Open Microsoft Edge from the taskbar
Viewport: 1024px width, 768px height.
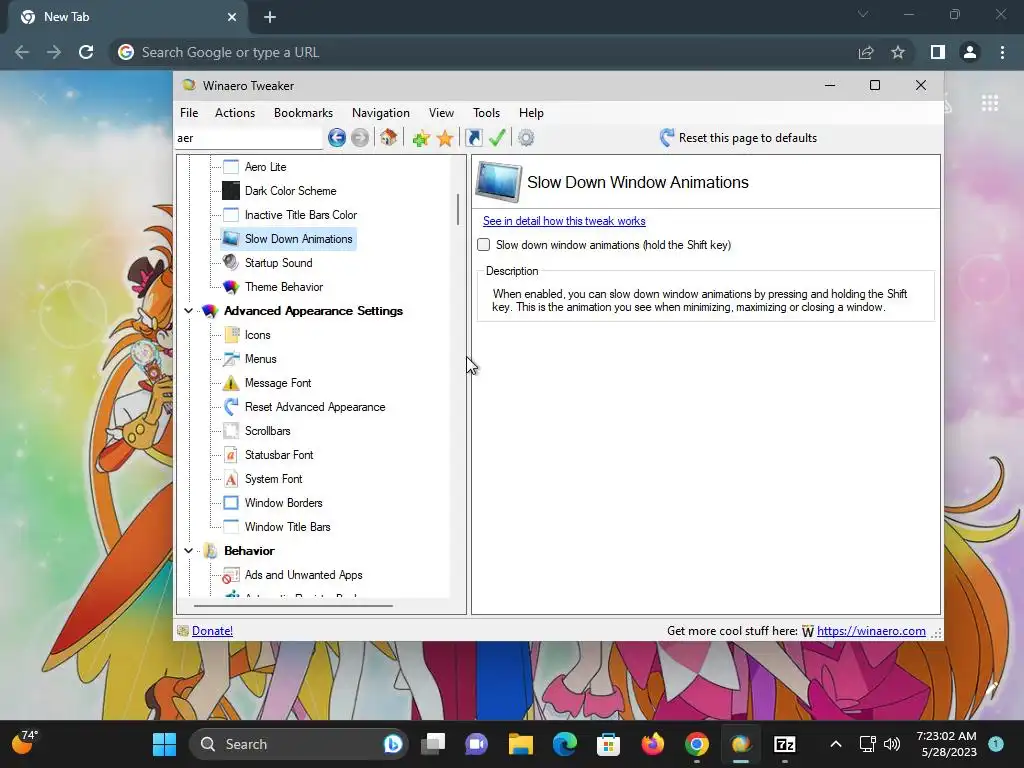565,744
